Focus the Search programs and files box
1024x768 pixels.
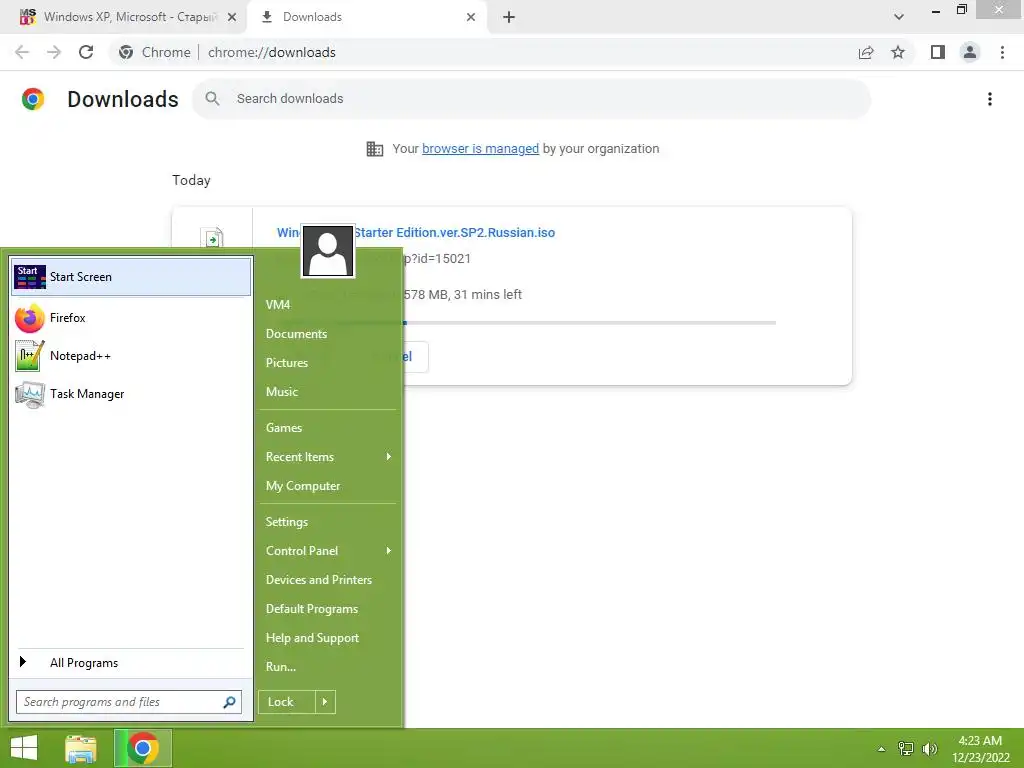[x=129, y=702]
